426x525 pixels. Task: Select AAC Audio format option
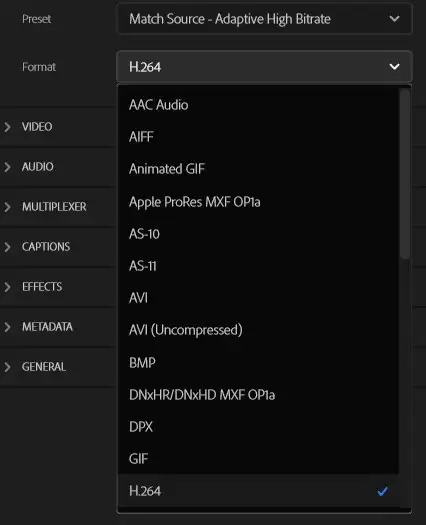click(x=258, y=105)
